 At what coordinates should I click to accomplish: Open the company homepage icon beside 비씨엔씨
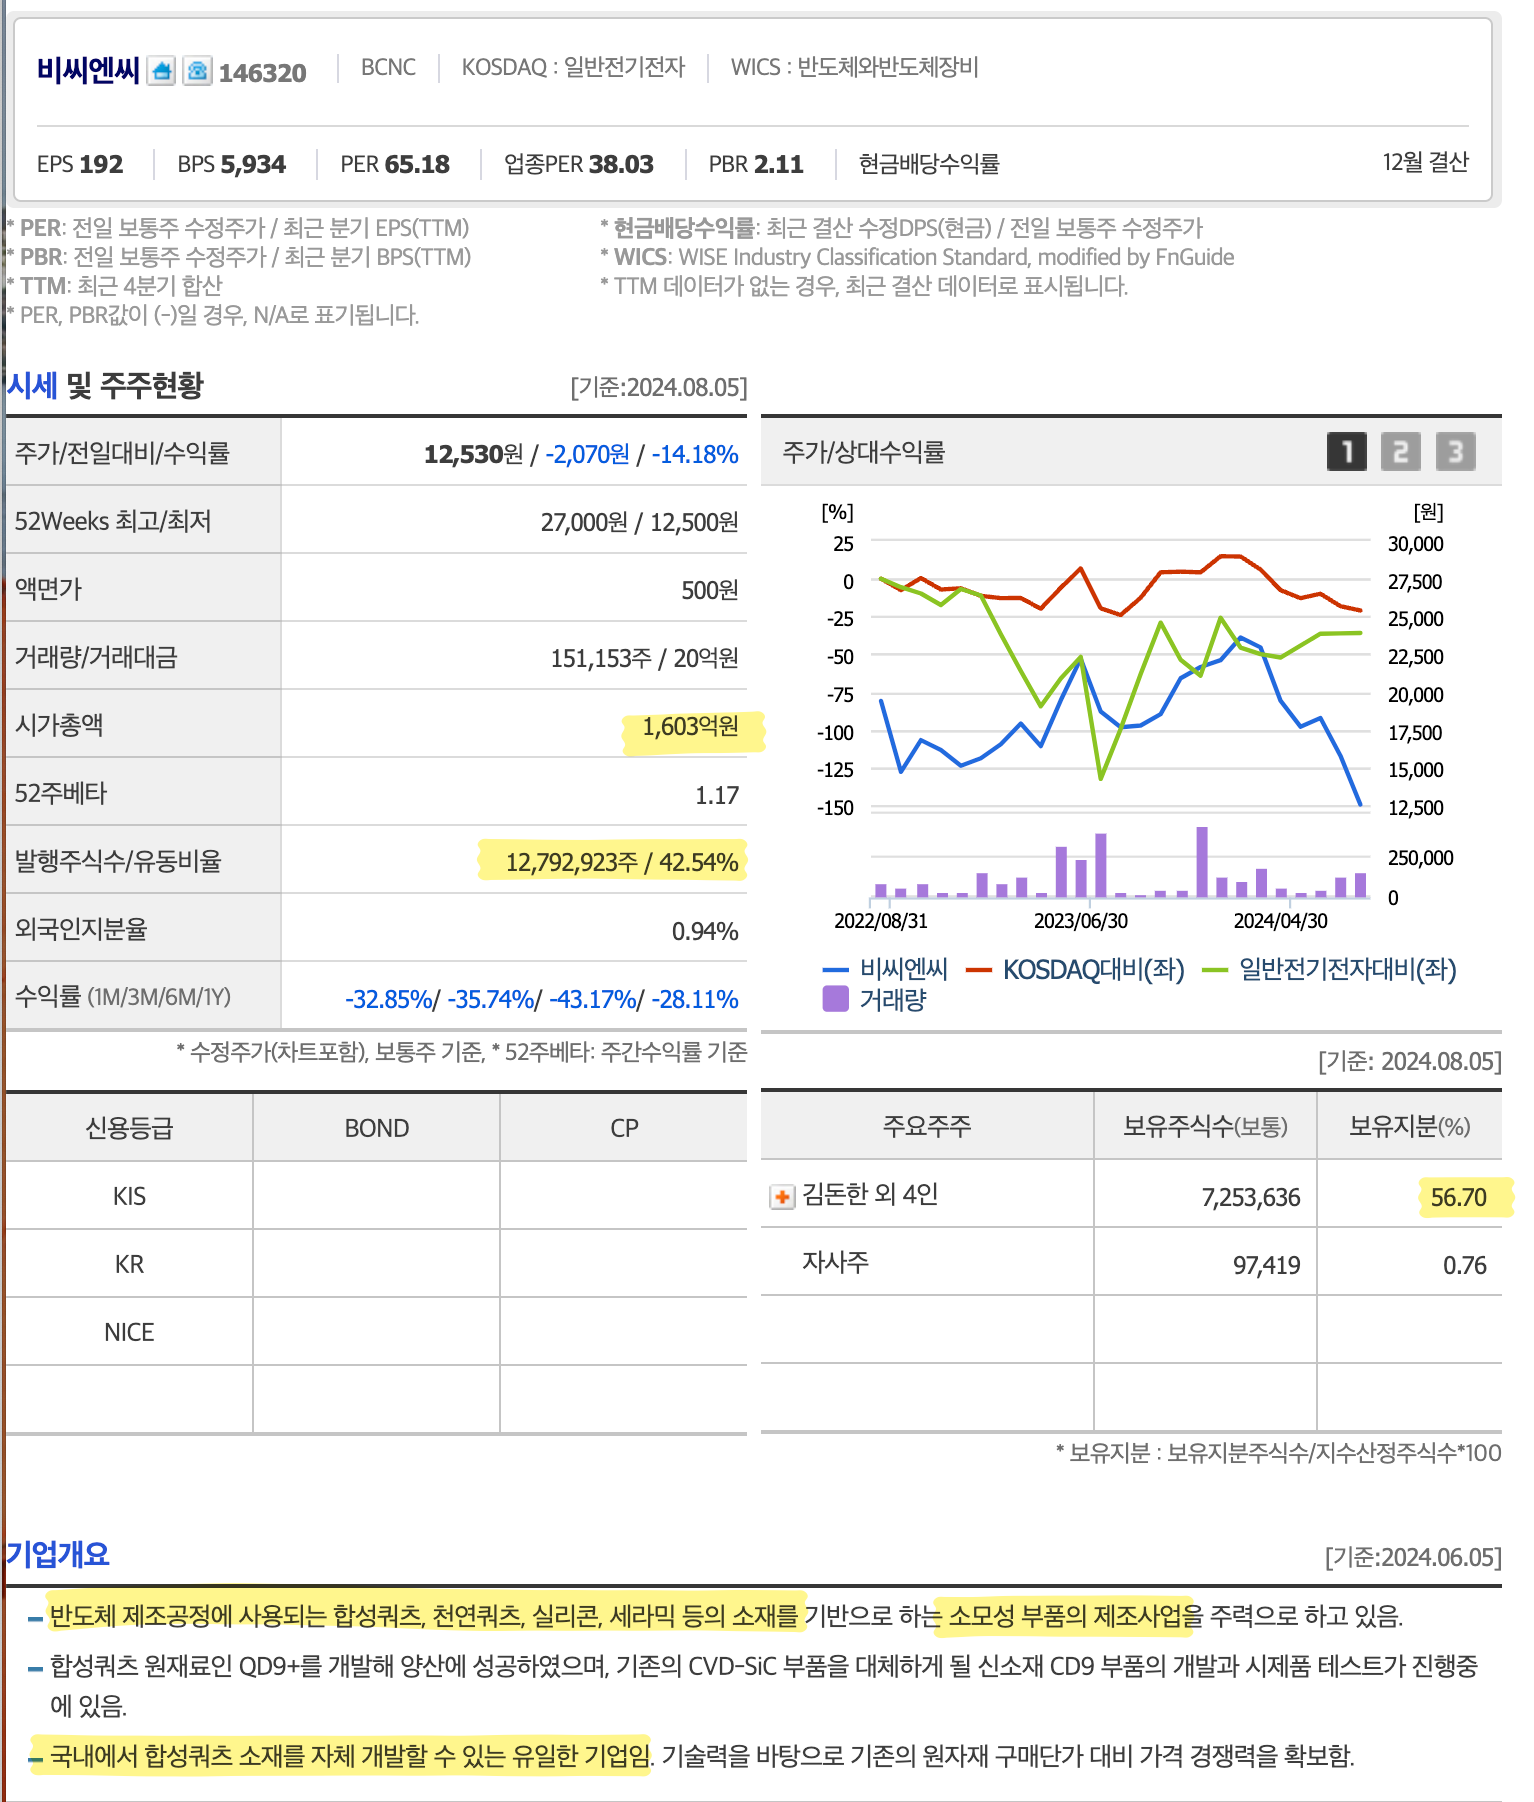click(161, 71)
